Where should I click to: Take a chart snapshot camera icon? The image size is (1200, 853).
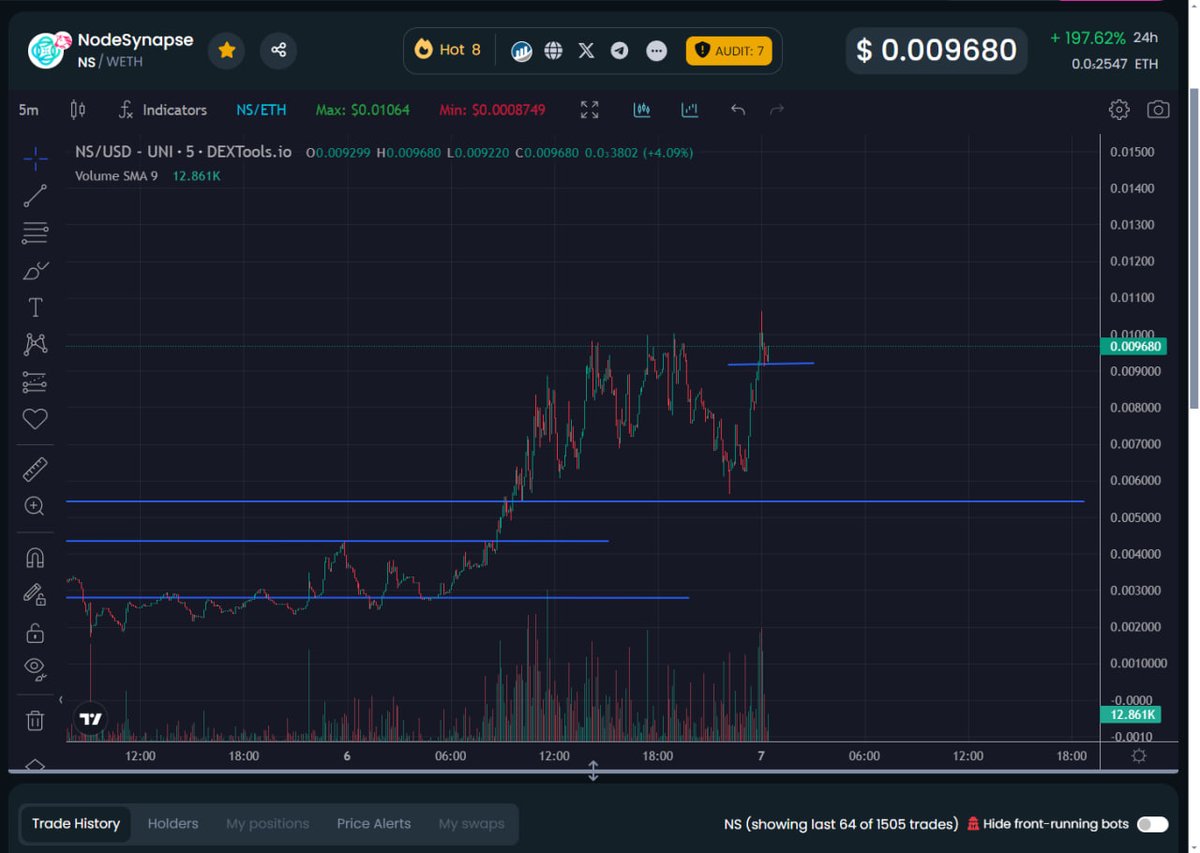pyautogui.click(x=1158, y=110)
